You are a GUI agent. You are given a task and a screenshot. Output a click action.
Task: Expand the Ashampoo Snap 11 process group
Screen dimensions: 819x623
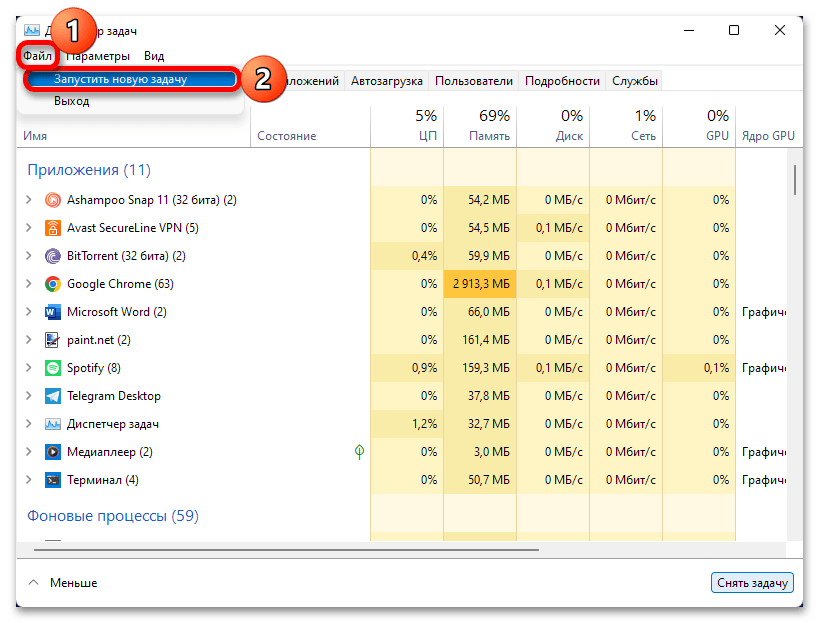click(29, 199)
